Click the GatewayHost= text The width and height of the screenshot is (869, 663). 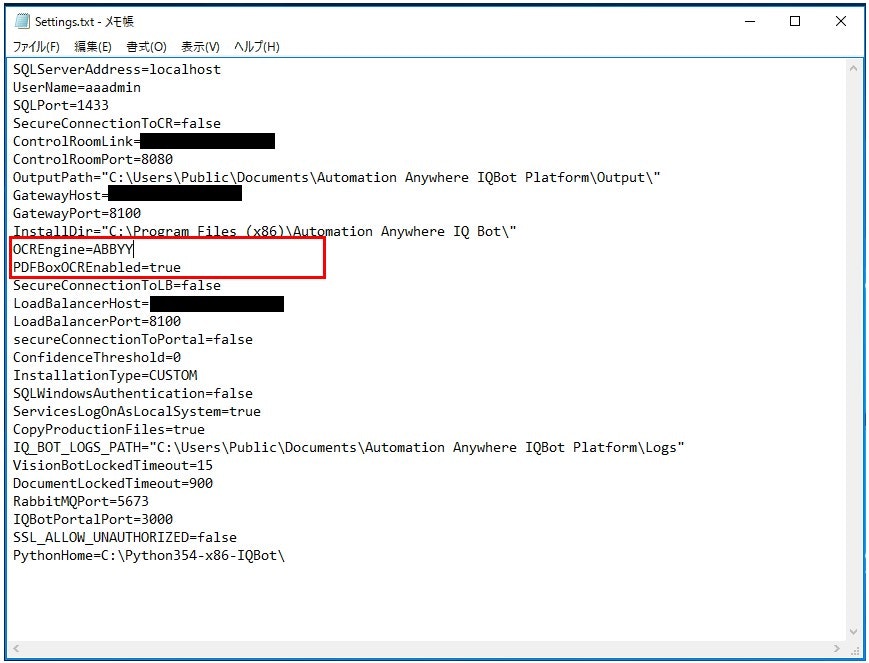pos(61,196)
